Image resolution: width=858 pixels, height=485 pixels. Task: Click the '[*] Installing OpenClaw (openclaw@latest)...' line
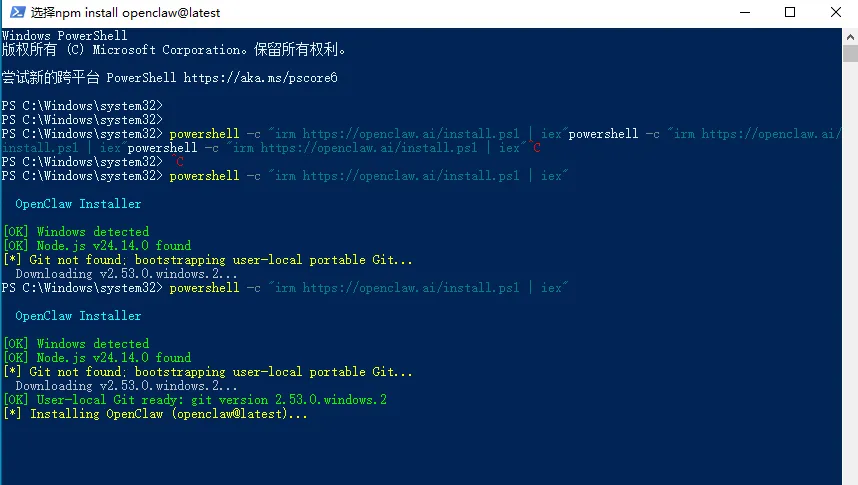157,414
